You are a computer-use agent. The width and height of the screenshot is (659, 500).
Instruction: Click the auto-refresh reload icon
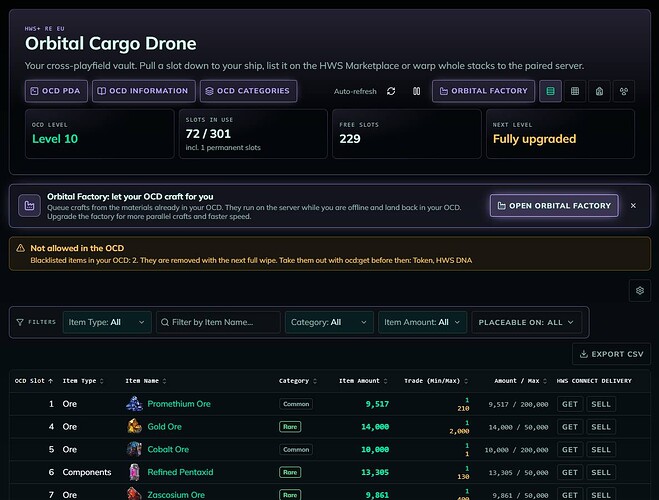point(391,91)
